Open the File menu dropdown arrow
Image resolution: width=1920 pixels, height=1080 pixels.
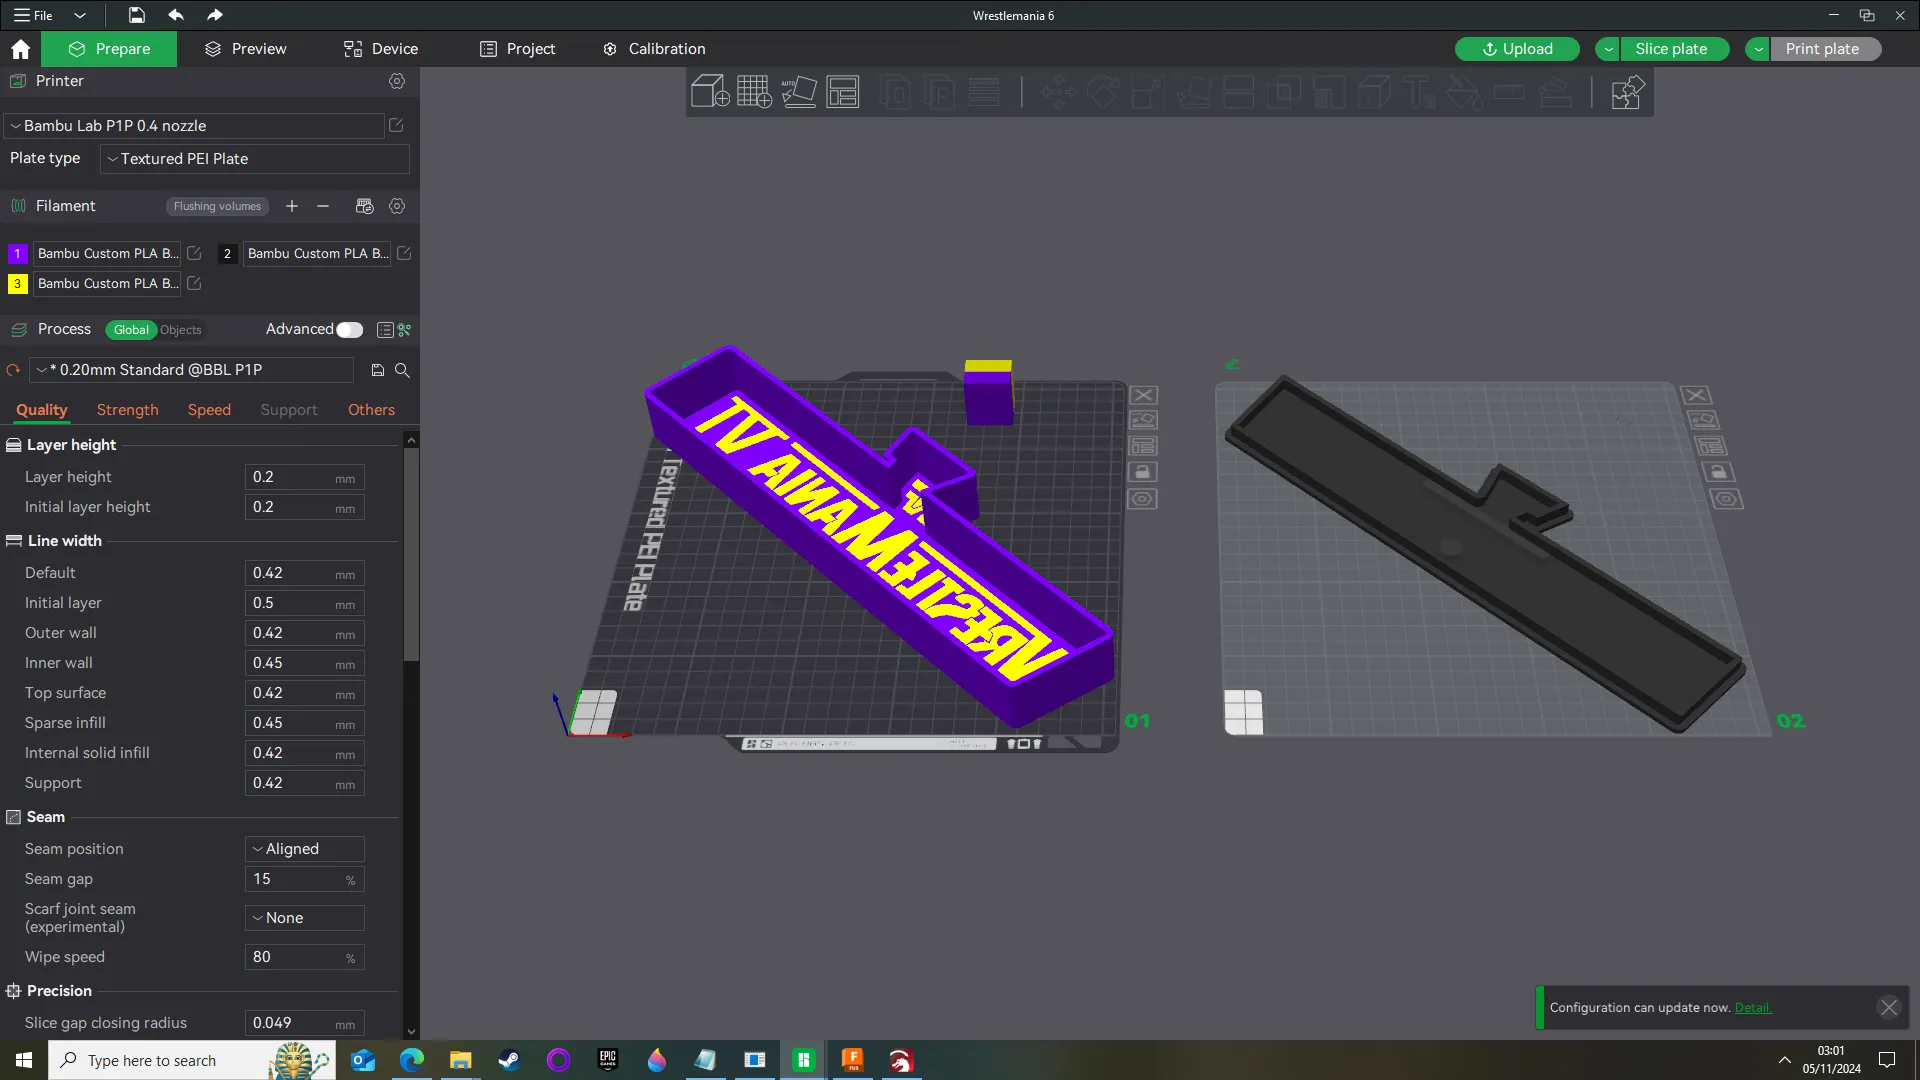point(80,15)
